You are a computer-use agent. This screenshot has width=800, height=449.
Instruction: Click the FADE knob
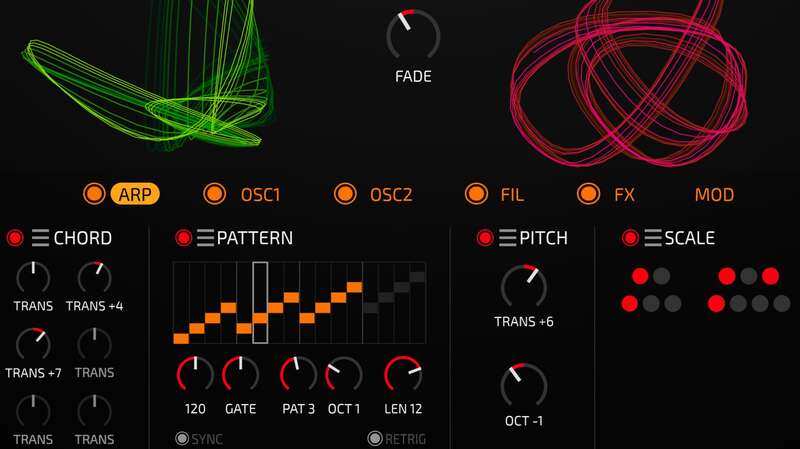pyautogui.click(x=413, y=35)
